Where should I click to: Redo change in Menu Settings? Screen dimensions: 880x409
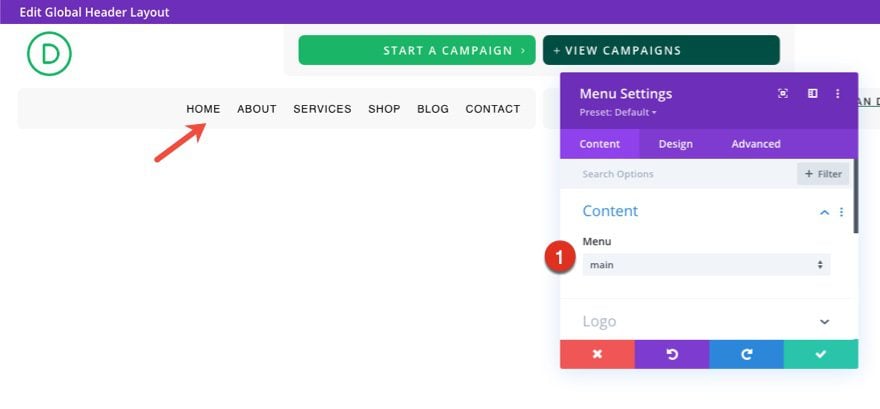(746, 354)
